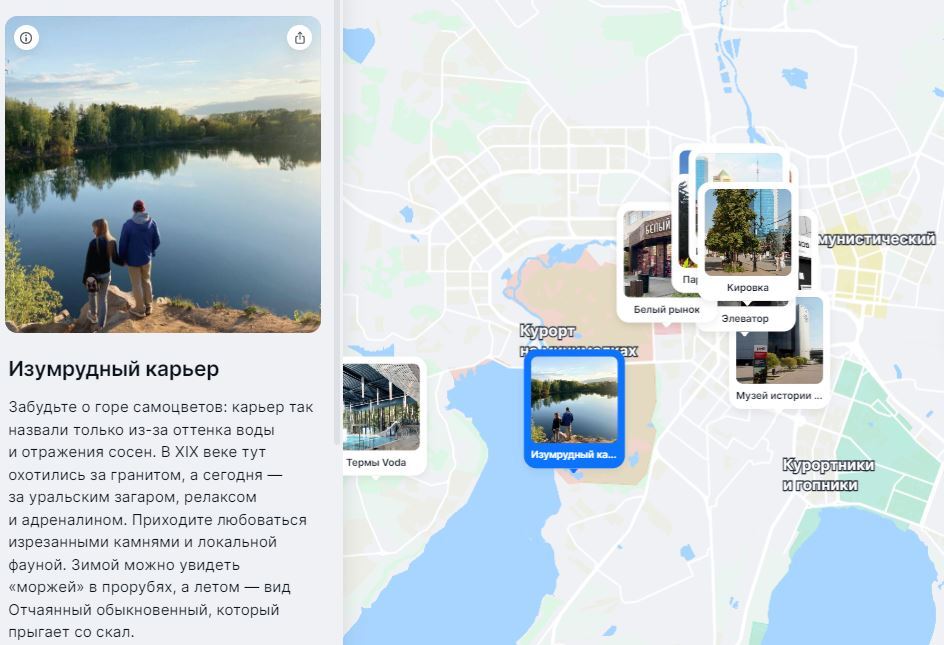Click the description paragraph about the quarry

pos(158,519)
